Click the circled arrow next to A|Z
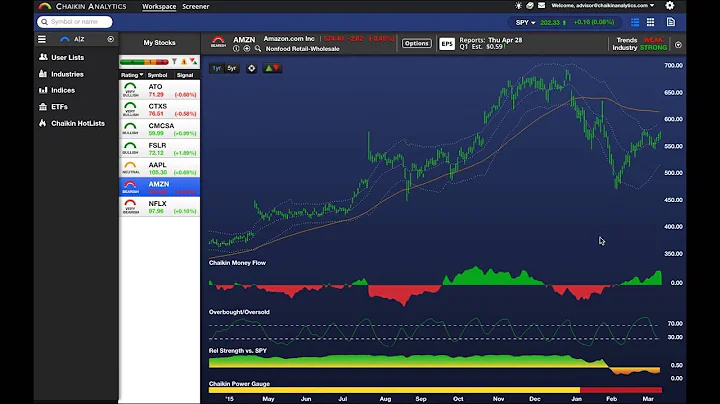Screen dimensions: 720x404 coord(111,39)
